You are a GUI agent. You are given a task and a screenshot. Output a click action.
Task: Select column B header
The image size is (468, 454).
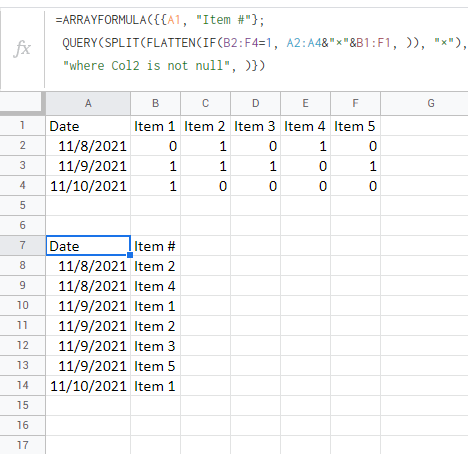point(155,103)
